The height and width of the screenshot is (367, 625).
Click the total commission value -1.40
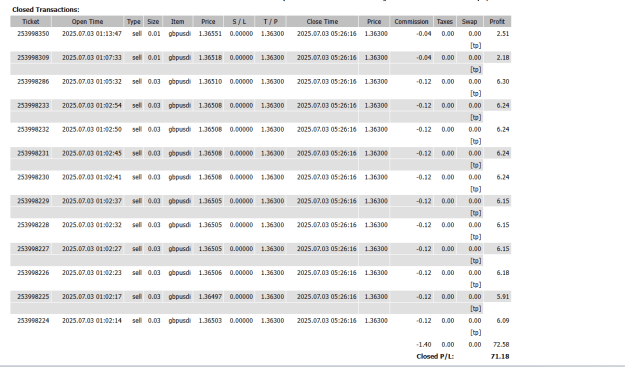pyautogui.click(x=424, y=345)
